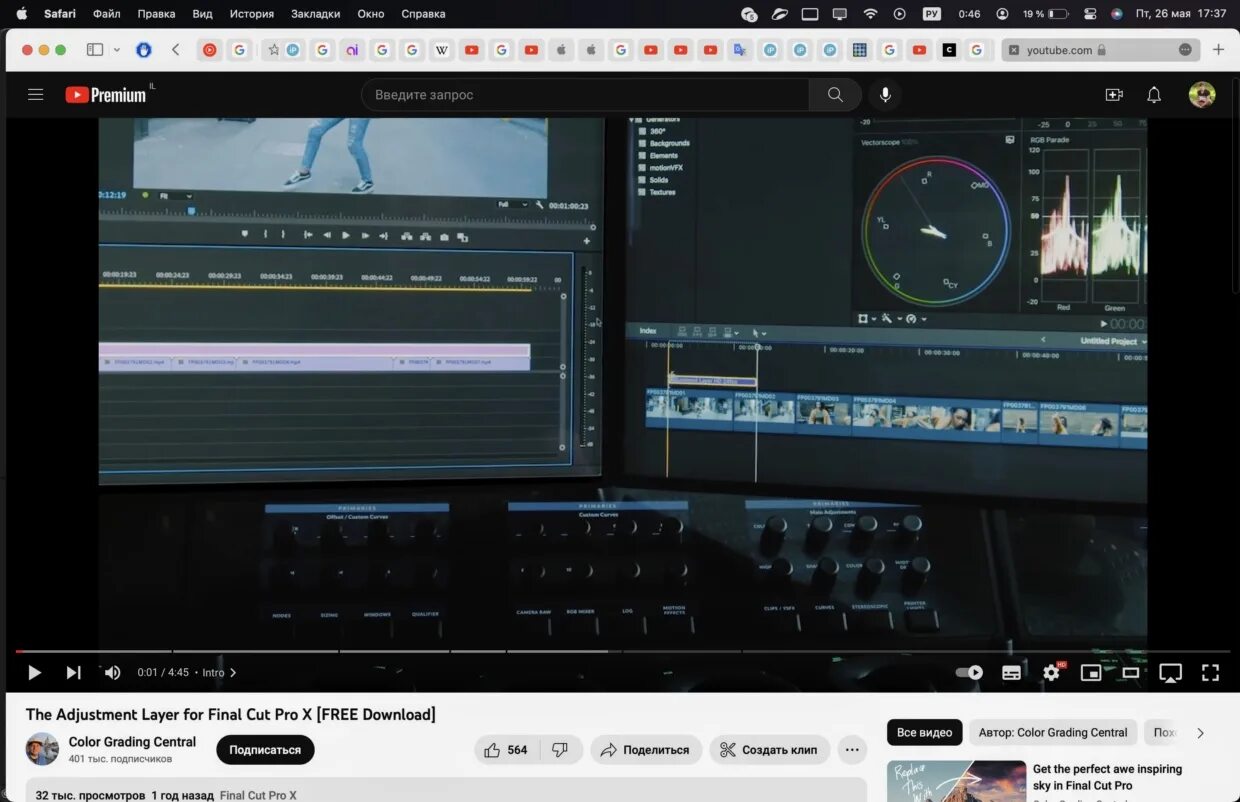Viewport: 1240px width, 802px height.
Task: Play the video
Action: [33, 672]
